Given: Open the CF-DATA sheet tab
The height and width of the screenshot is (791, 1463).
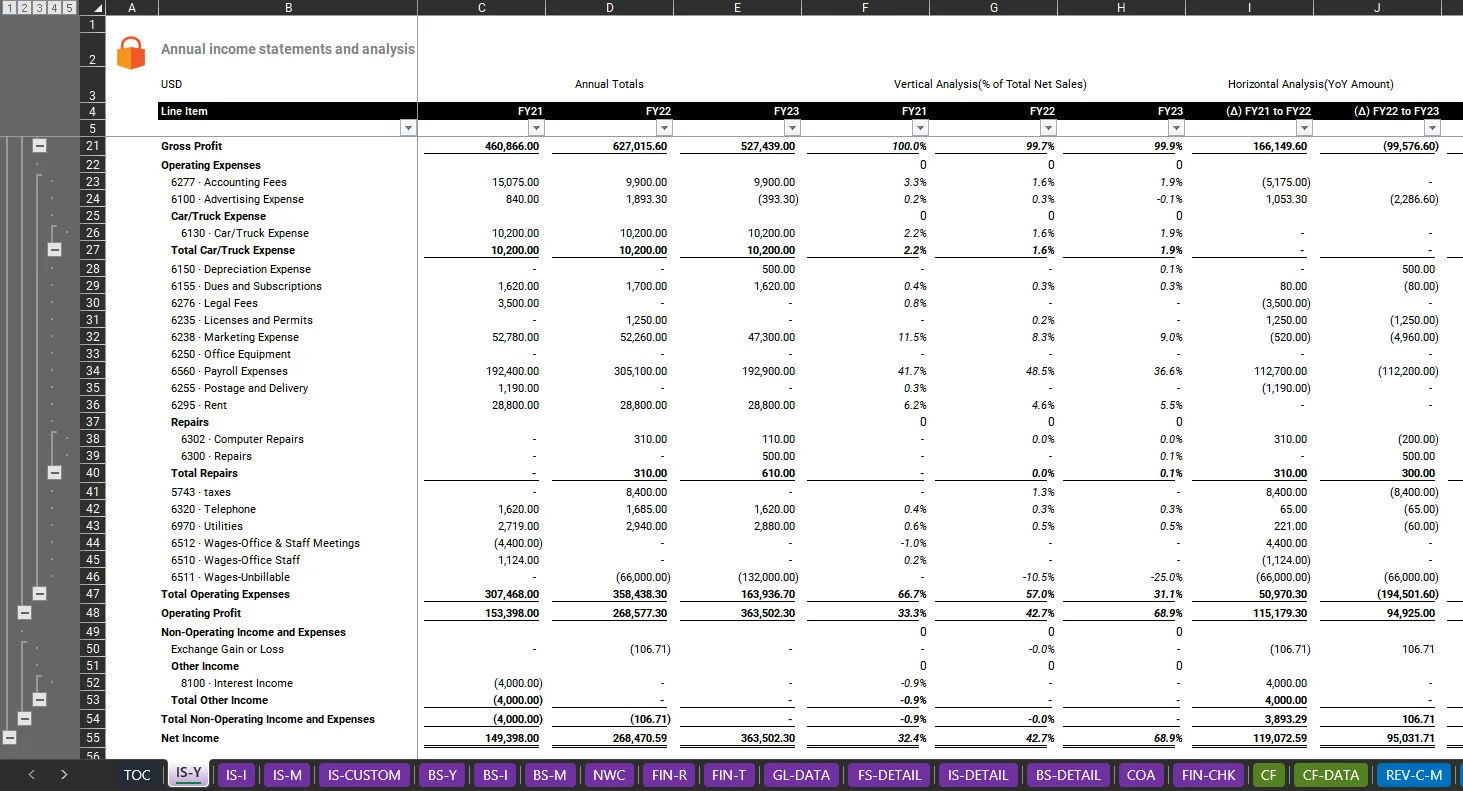Looking at the screenshot, I should coord(1329,775).
